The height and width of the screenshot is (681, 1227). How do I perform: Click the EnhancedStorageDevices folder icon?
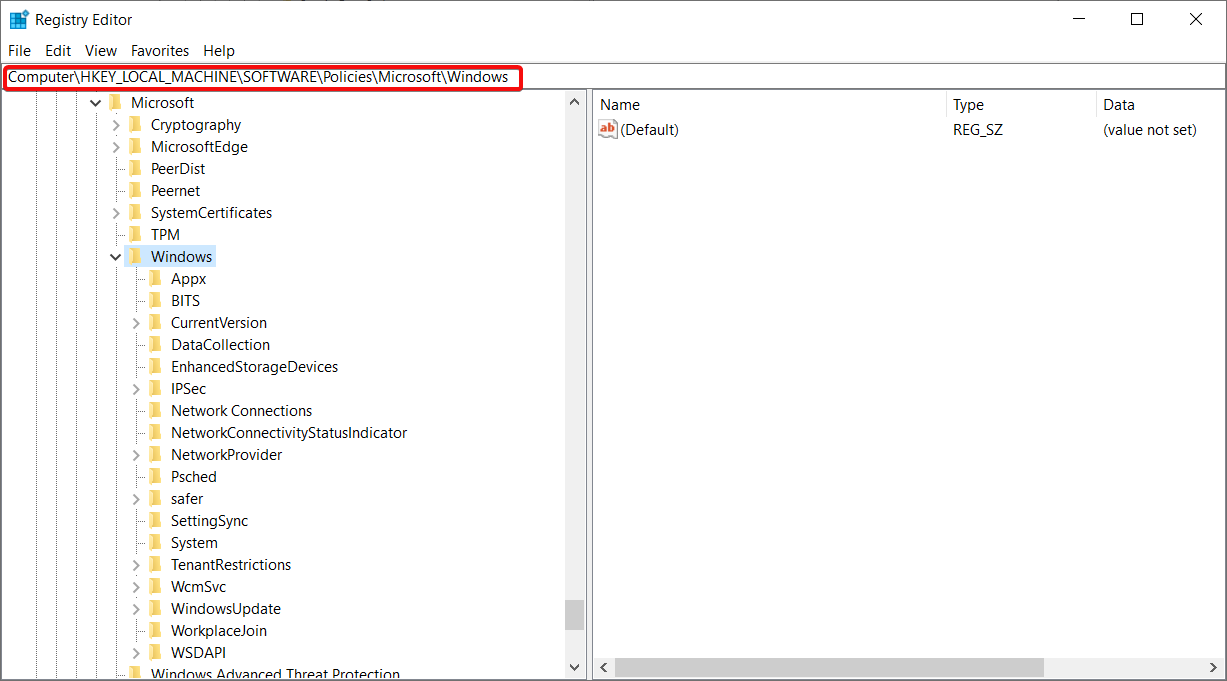(155, 366)
